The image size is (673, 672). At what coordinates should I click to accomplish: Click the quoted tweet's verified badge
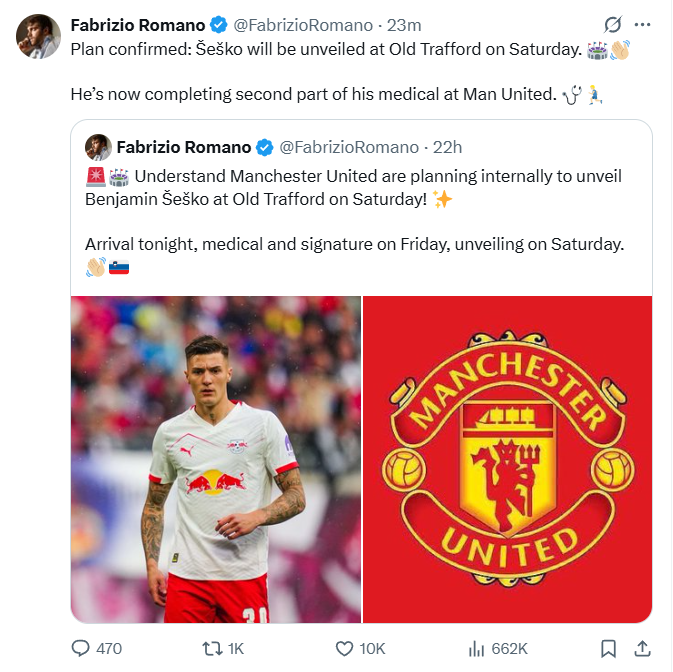click(265, 147)
